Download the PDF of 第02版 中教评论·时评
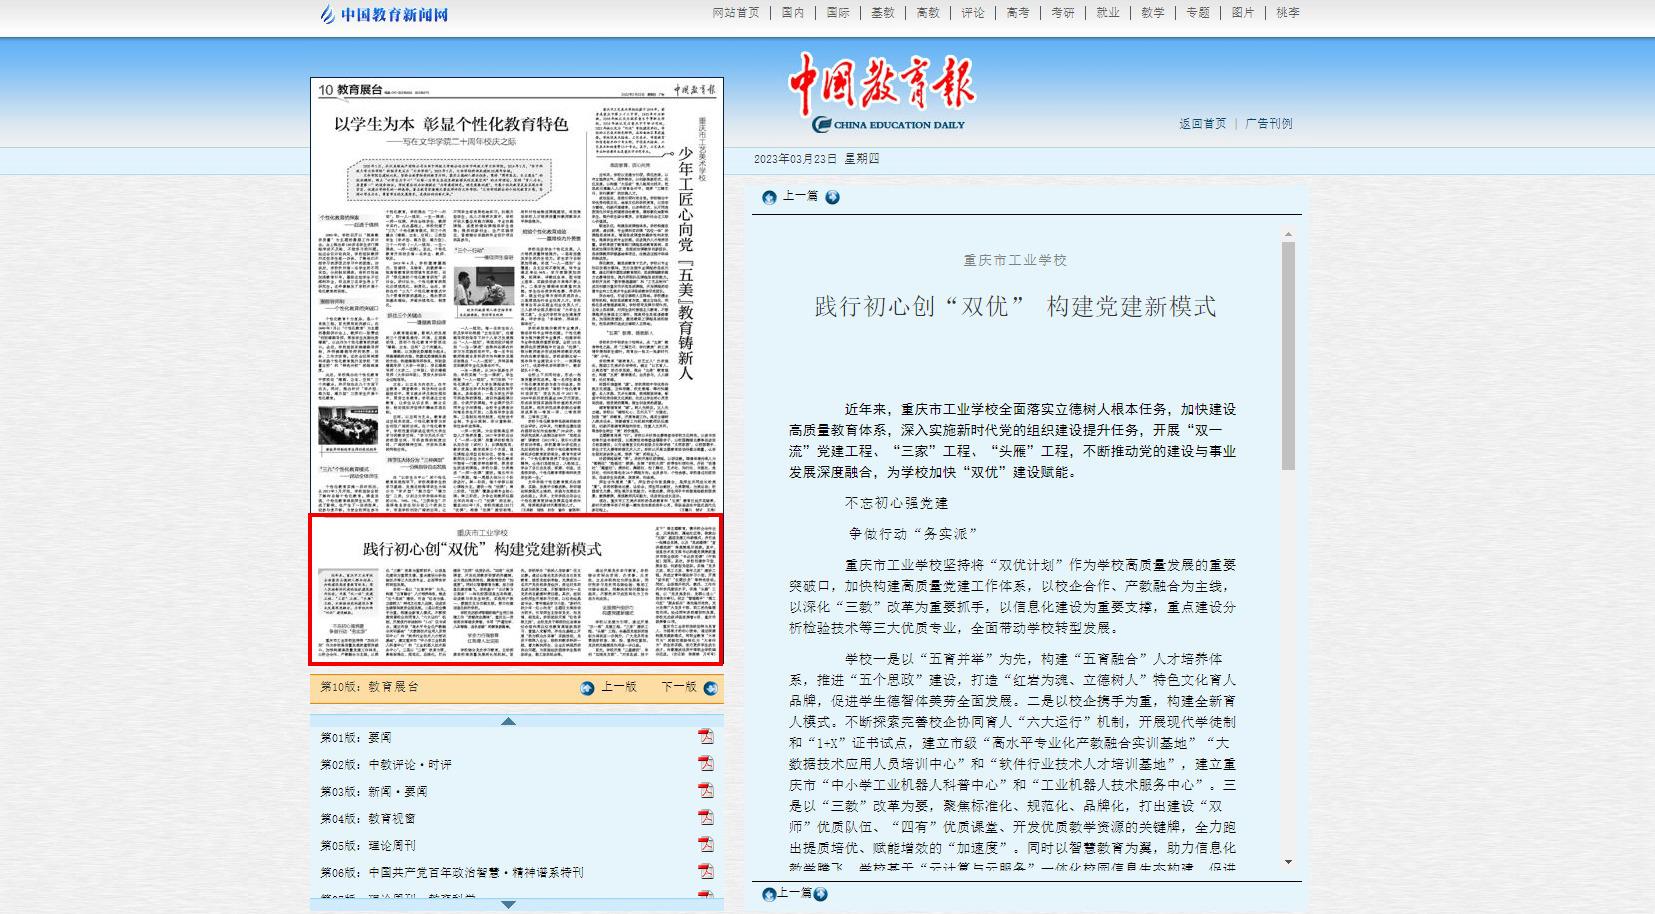Screen dimensions: 1655x914 pyautogui.click(x=706, y=764)
